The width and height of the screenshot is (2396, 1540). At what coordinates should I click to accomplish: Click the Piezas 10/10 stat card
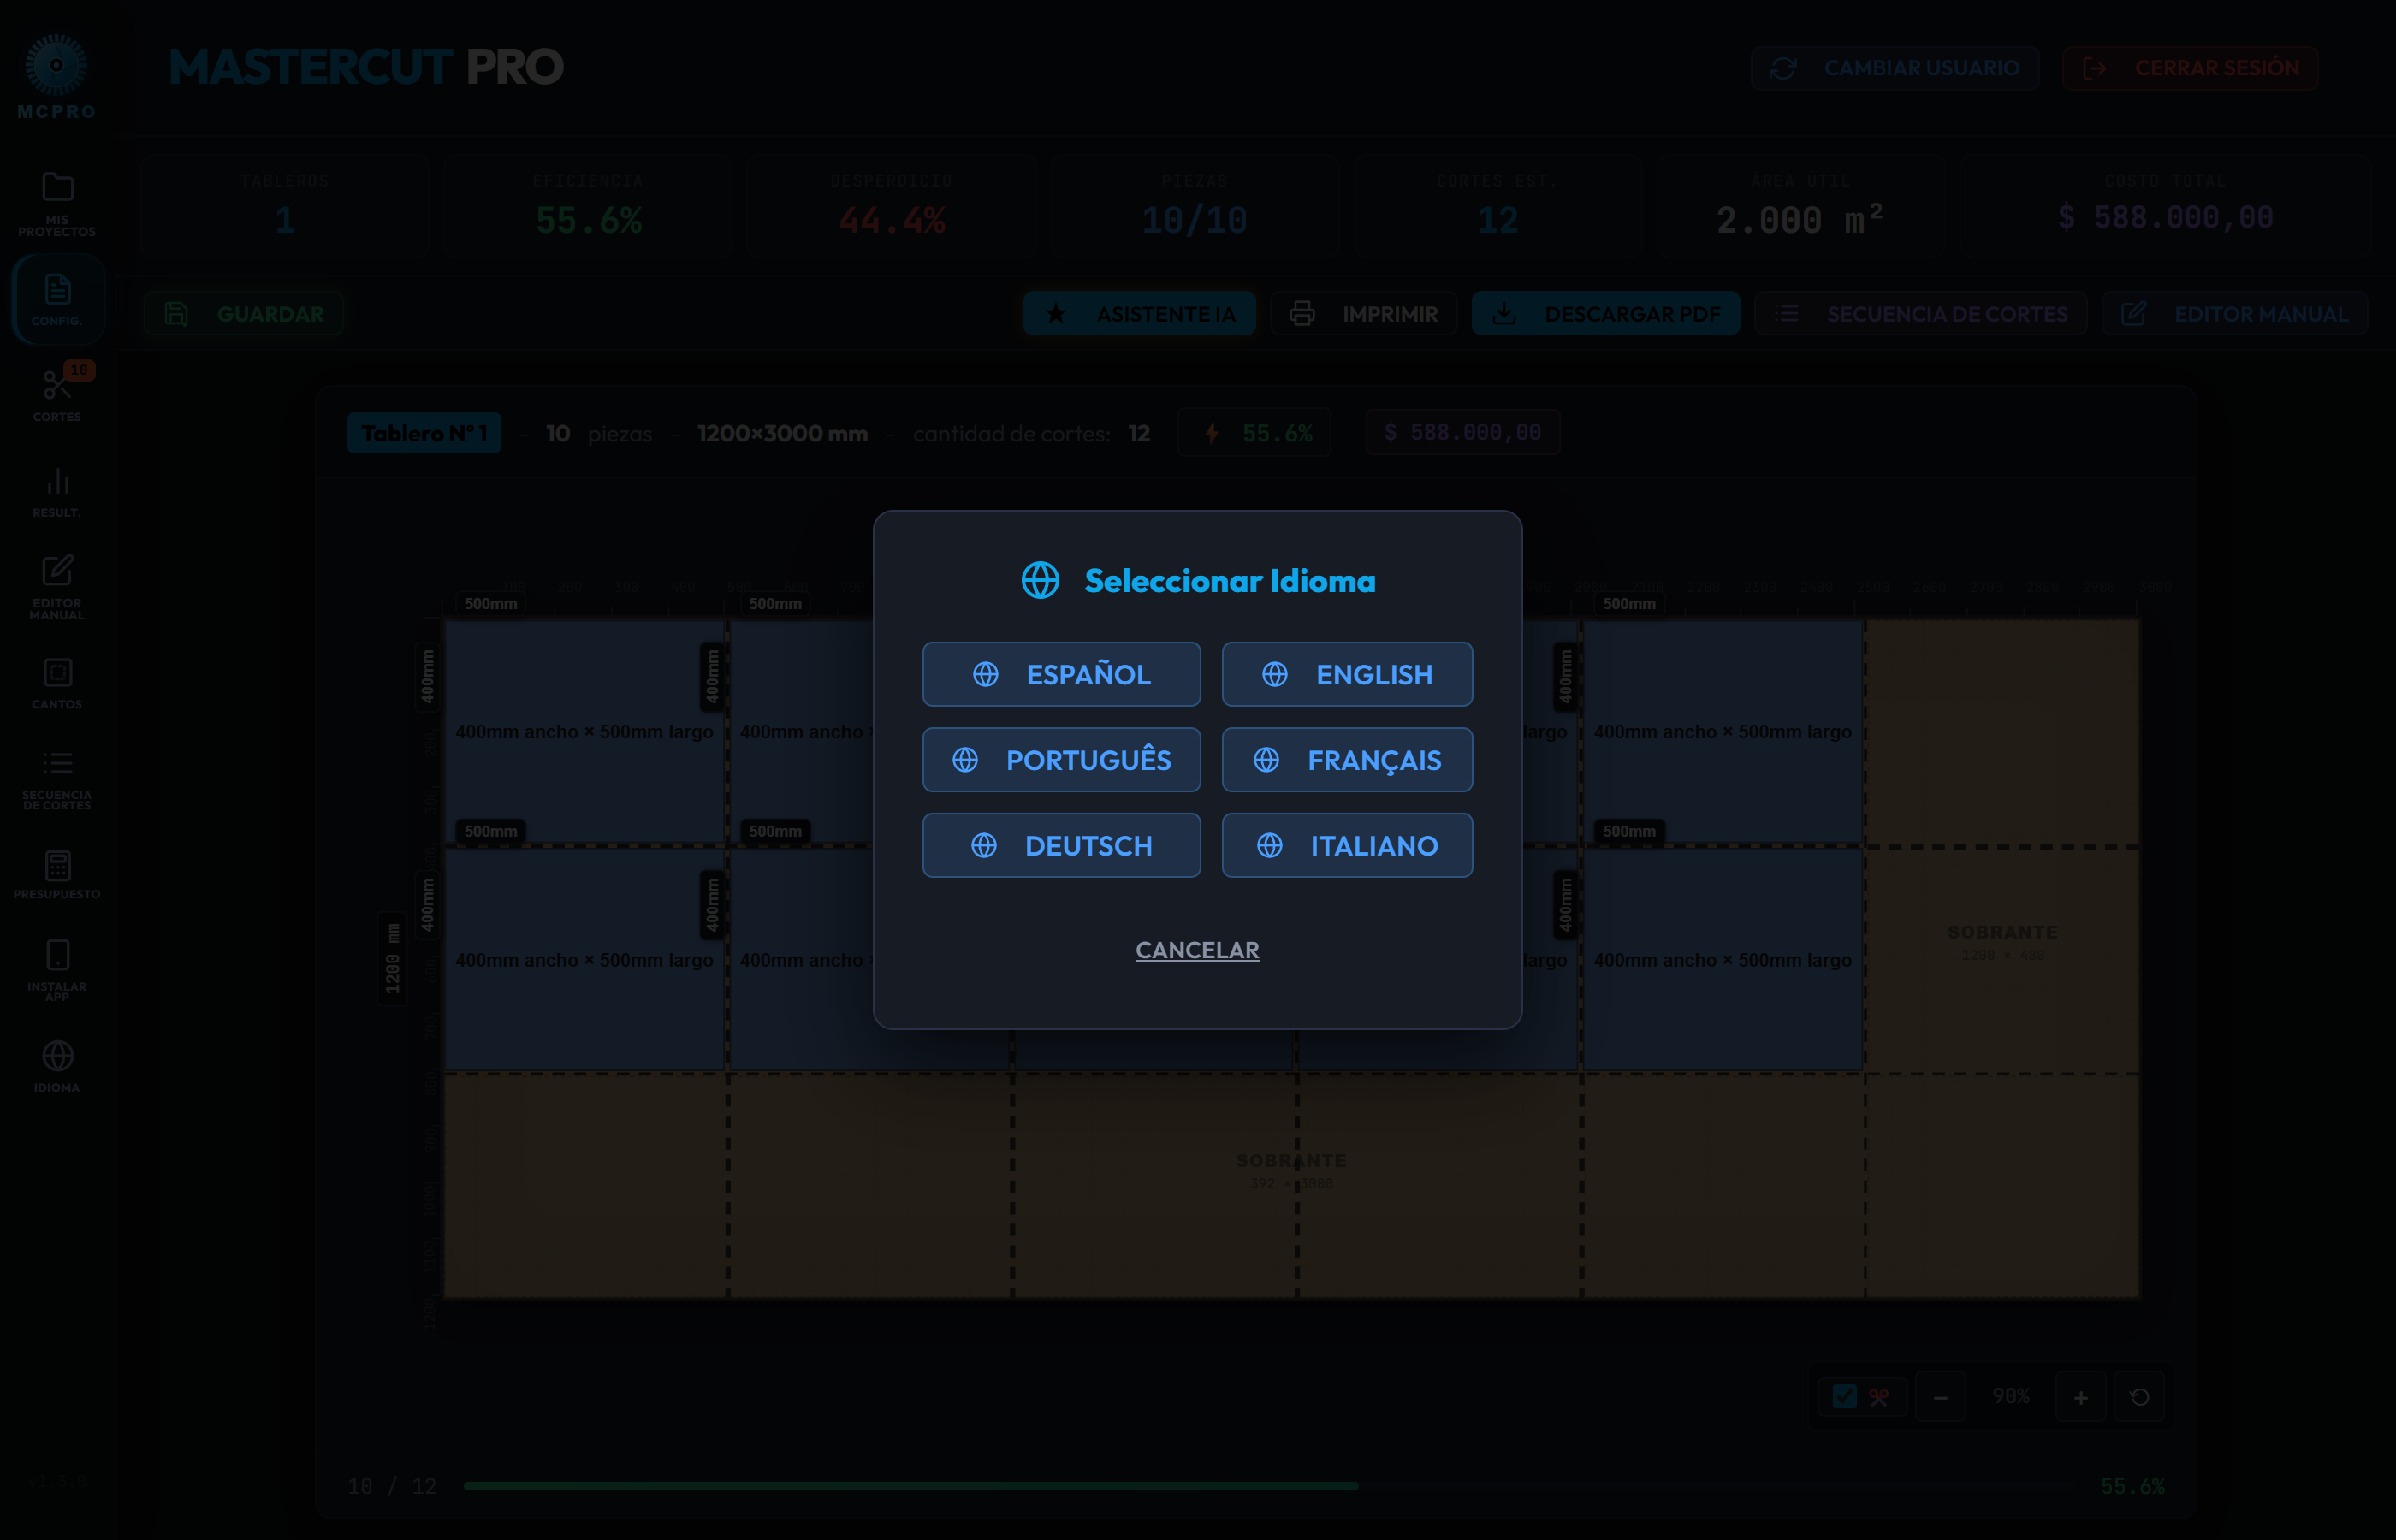point(1195,207)
